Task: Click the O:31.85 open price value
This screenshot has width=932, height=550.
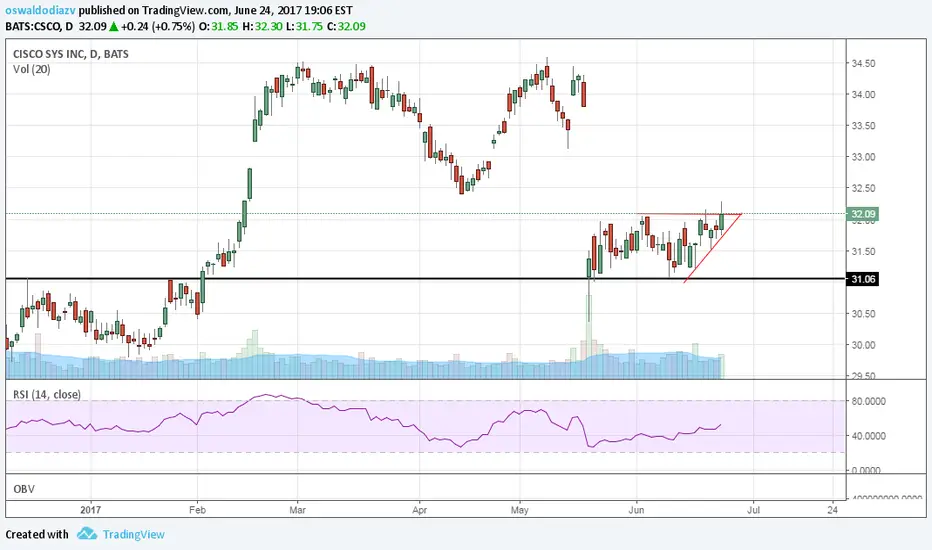Action: 218,26
